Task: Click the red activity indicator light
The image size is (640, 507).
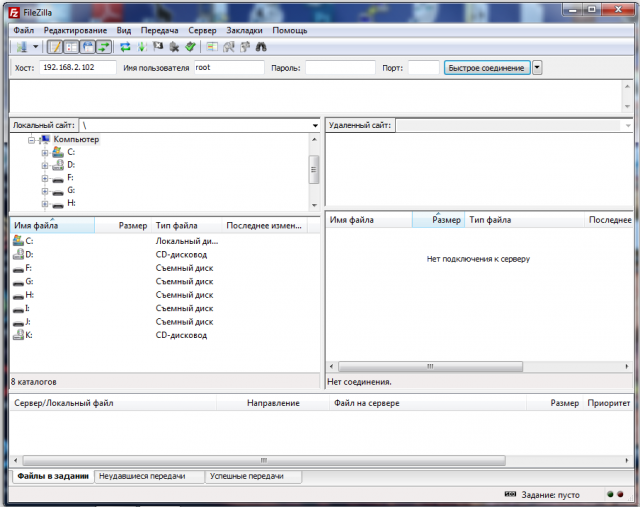Action: (x=620, y=494)
